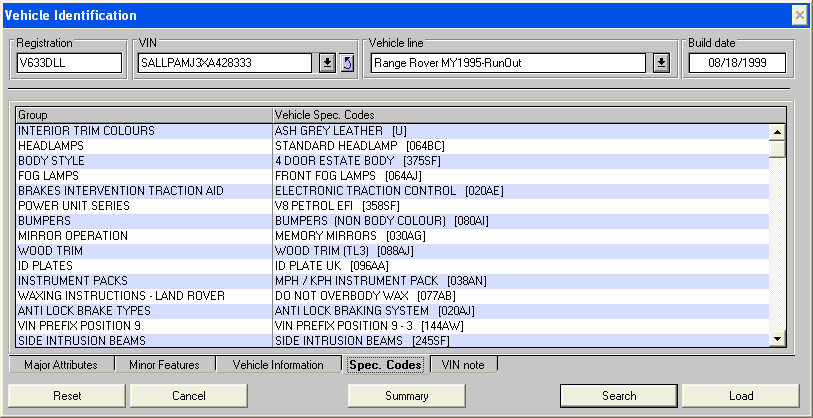Click SIDE INTRUSION BEAMS [245SF] value

coord(362,341)
